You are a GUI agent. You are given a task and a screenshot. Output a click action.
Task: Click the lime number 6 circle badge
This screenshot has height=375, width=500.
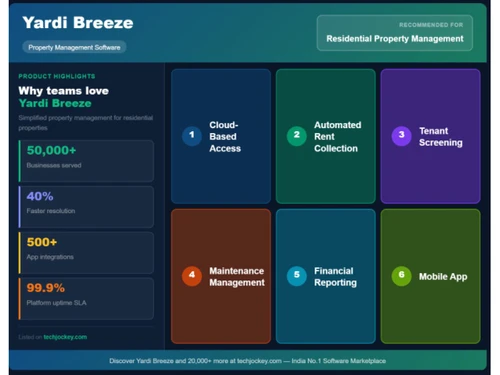click(401, 276)
